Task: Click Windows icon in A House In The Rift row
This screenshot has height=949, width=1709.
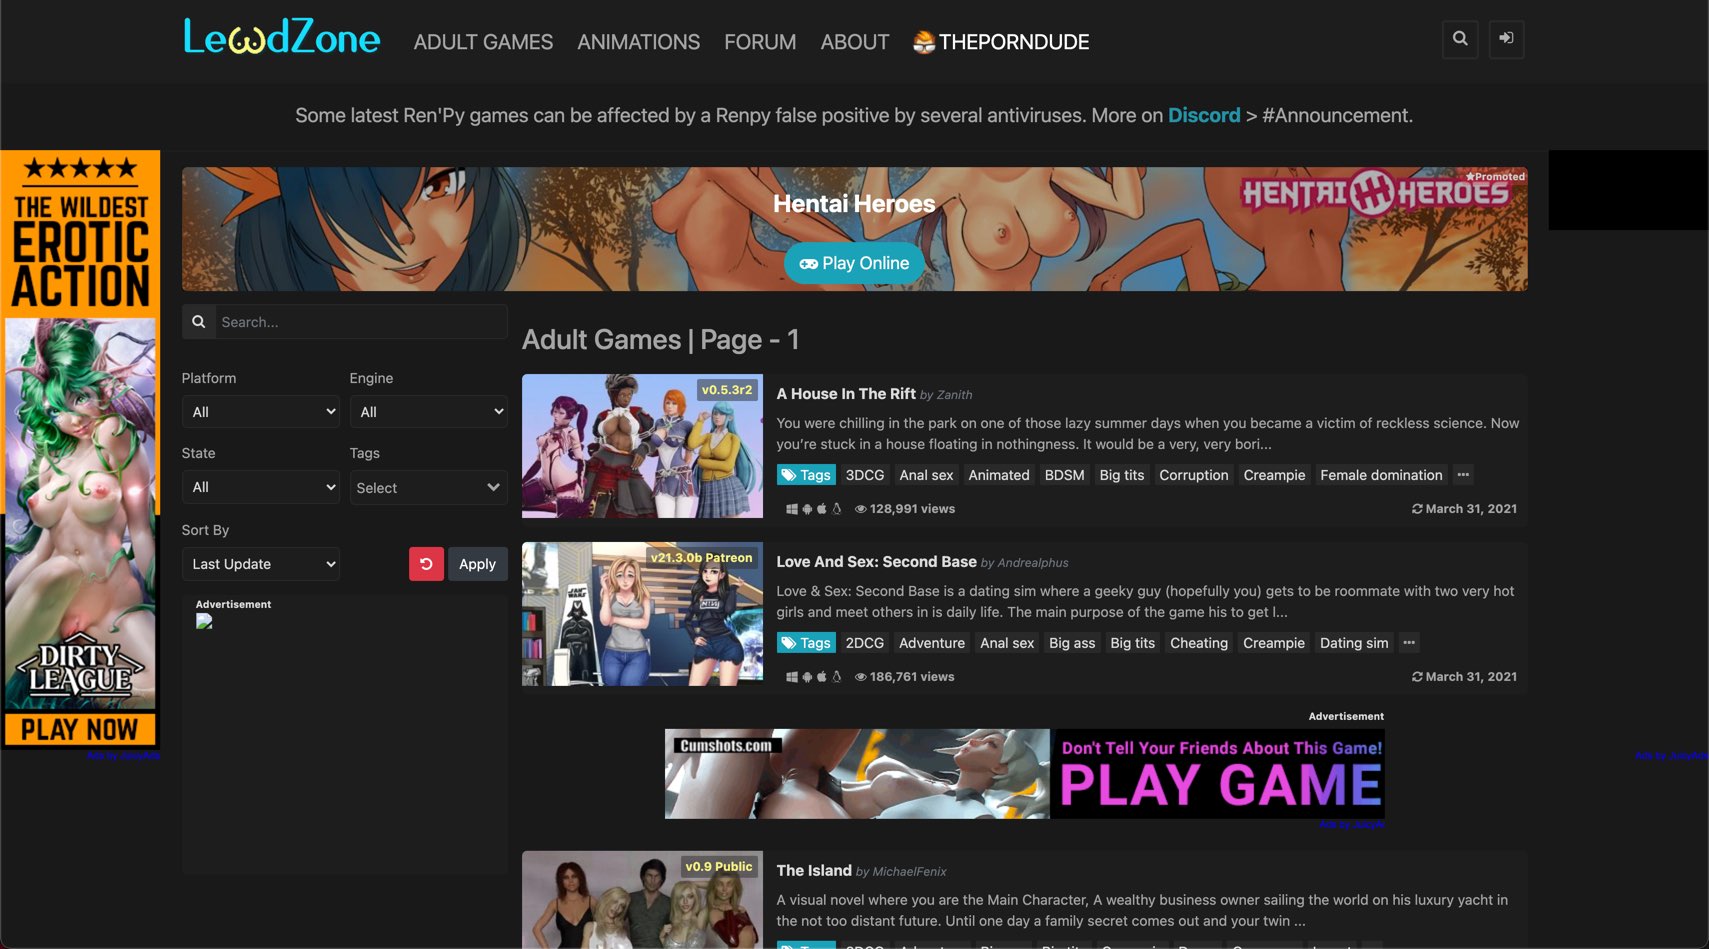Action: [792, 509]
